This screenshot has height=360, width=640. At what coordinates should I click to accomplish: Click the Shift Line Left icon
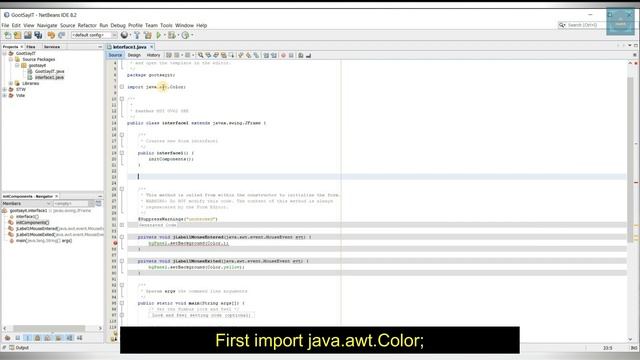(x=266, y=55)
